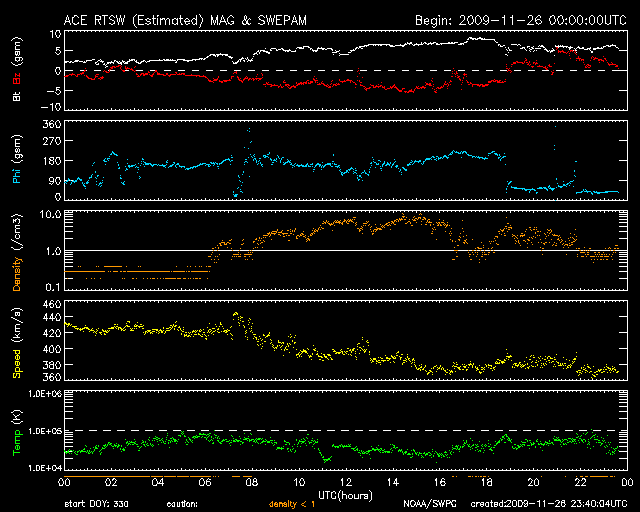Image resolution: width=640 pixels, height=512 pixels.
Task: Click the '1.0E+04' tick on the Temp axis
Action: pos(45,468)
